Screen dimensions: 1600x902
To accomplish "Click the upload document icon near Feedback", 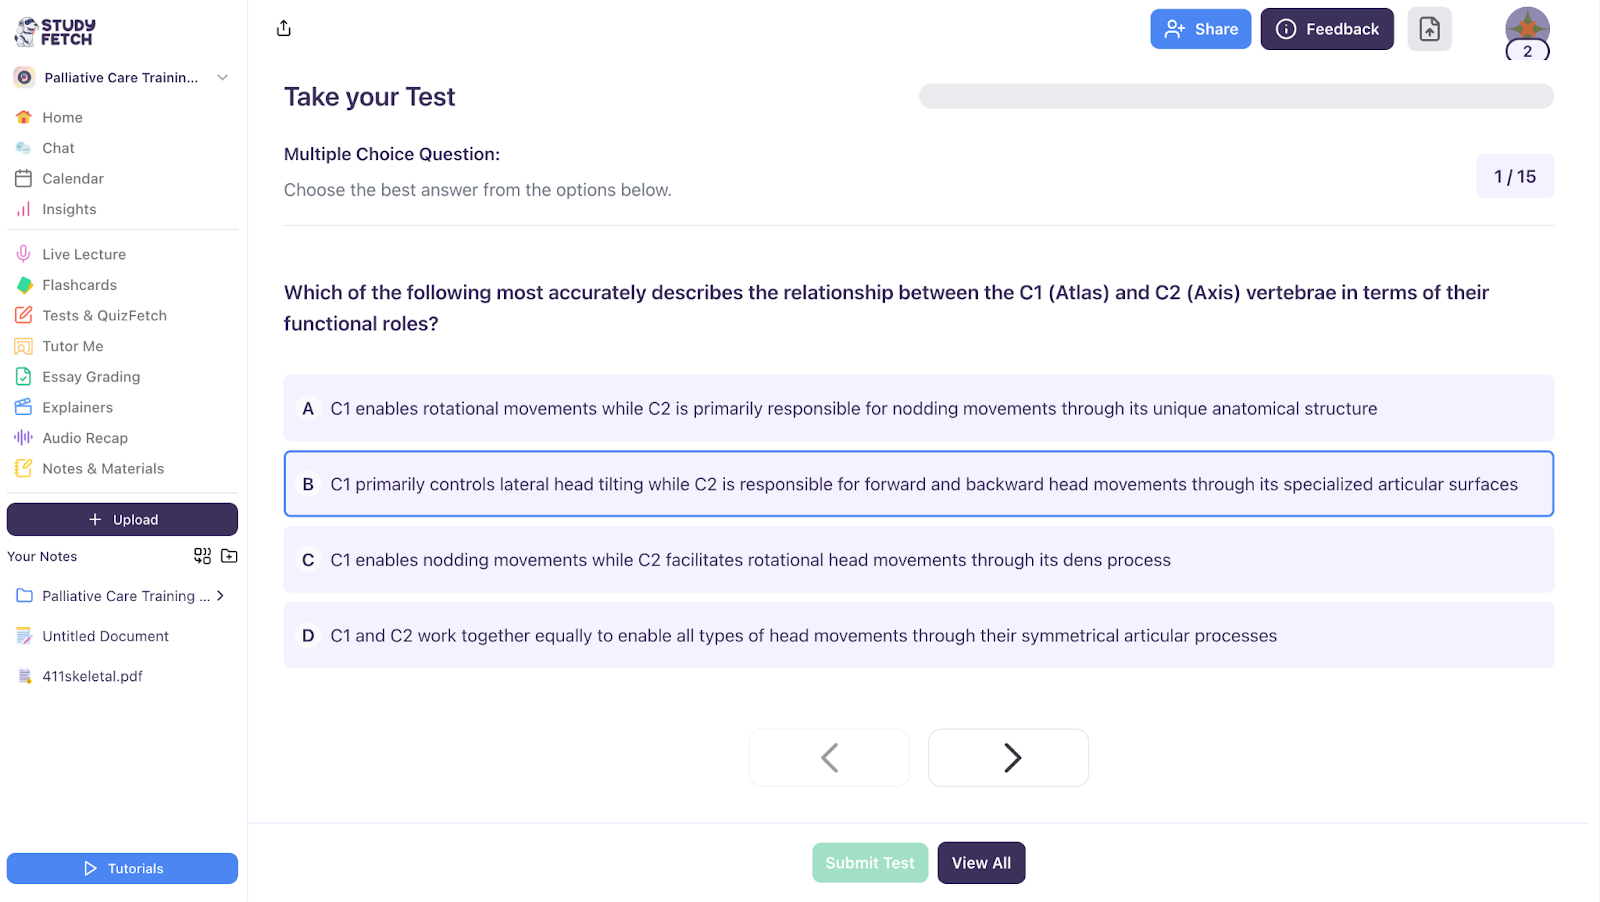I will tap(1429, 29).
